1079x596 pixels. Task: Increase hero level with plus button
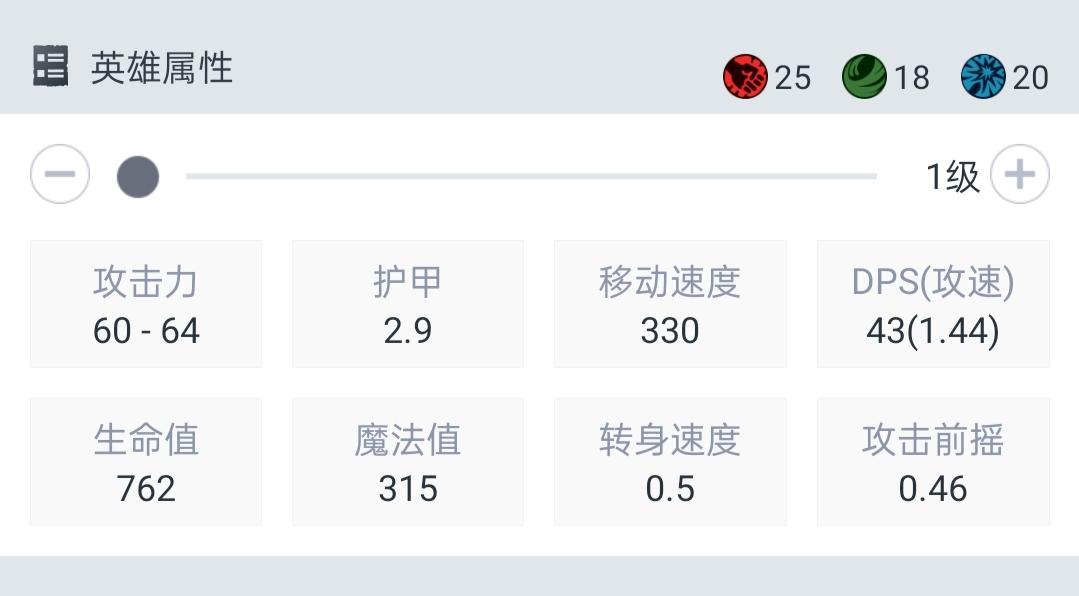[1019, 175]
